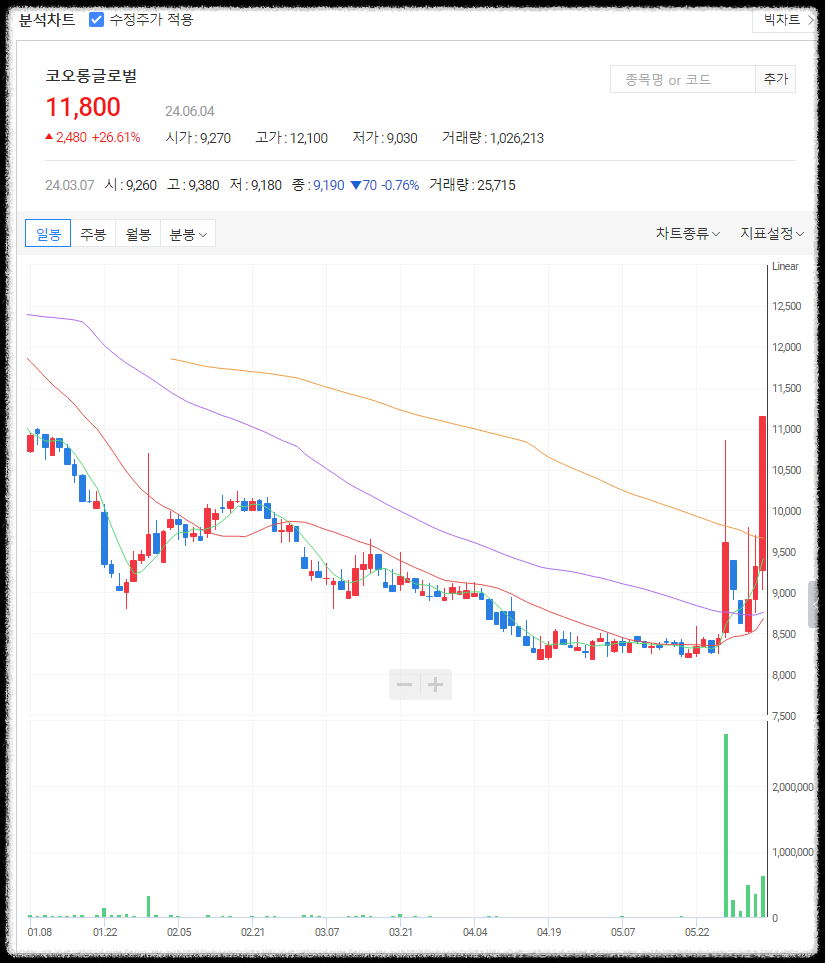Click the 고가: 12,100 value
The width and height of the screenshot is (825, 963).
pyautogui.click(x=291, y=138)
